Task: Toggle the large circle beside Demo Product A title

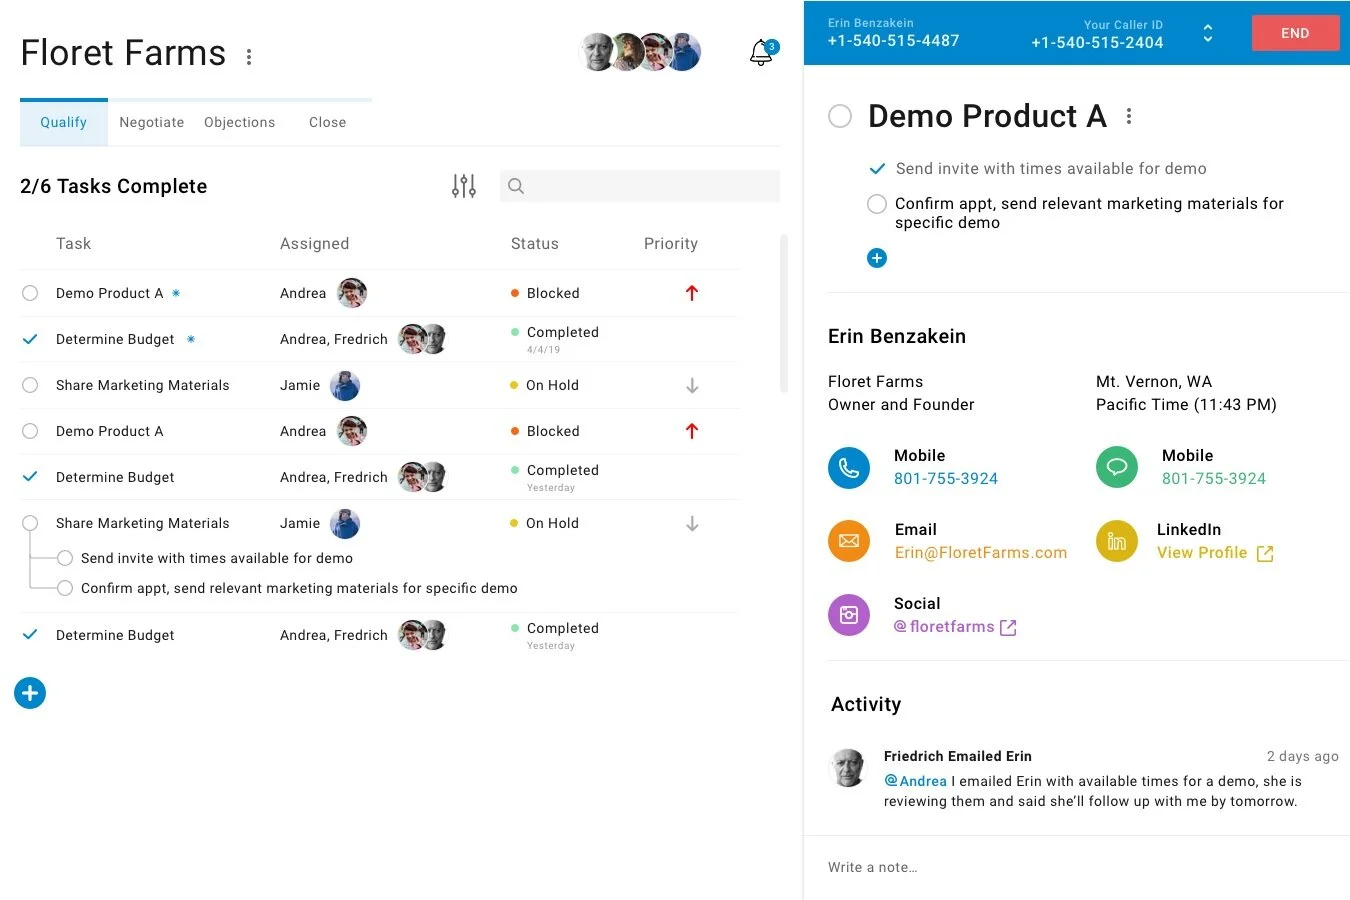Action: pyautogui.click(x=840, y=116)
